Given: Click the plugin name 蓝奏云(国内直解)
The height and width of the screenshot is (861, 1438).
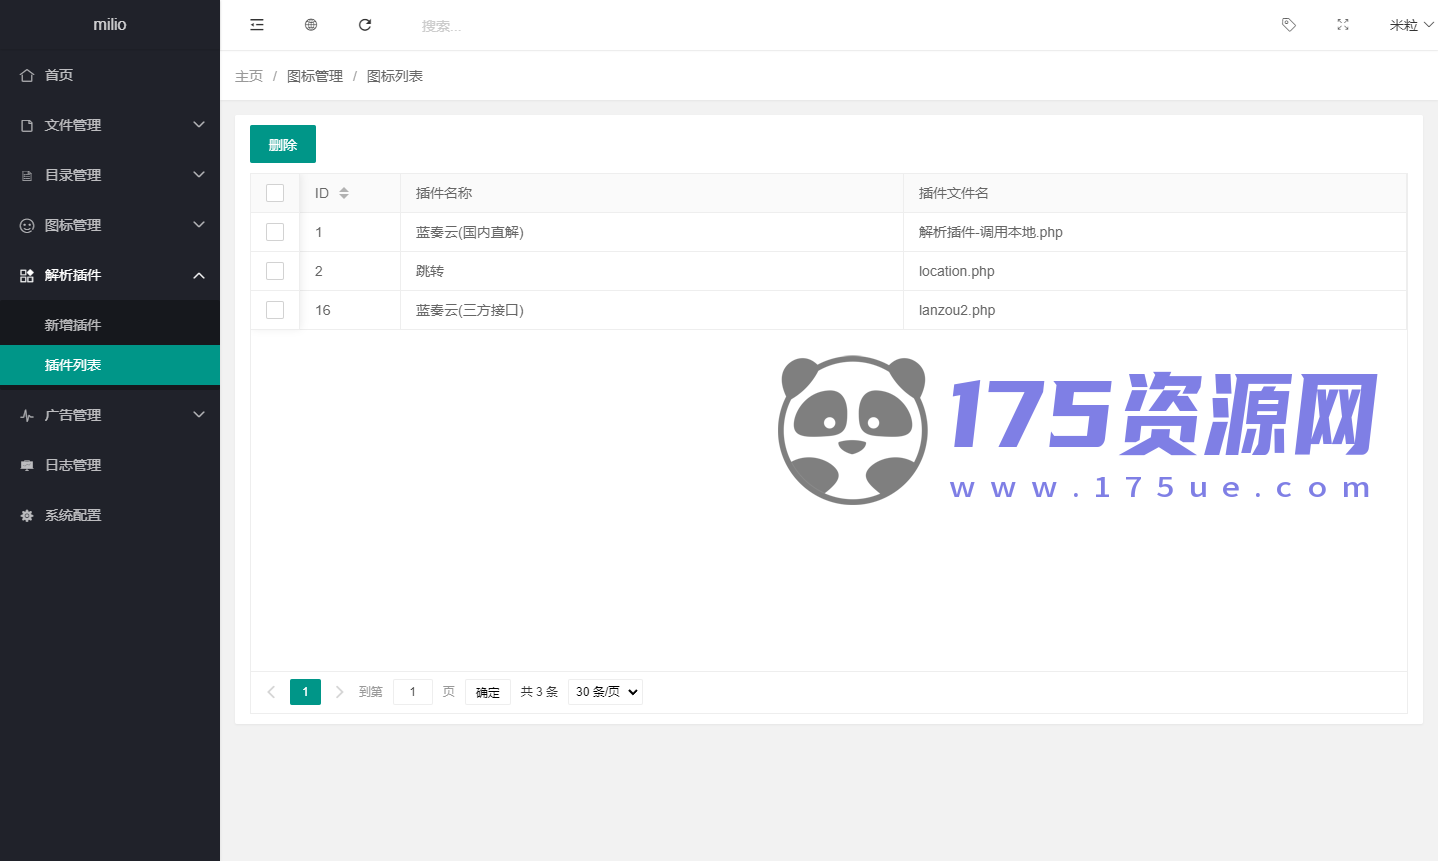Looking at the screenshot, I should coord(470,232).
